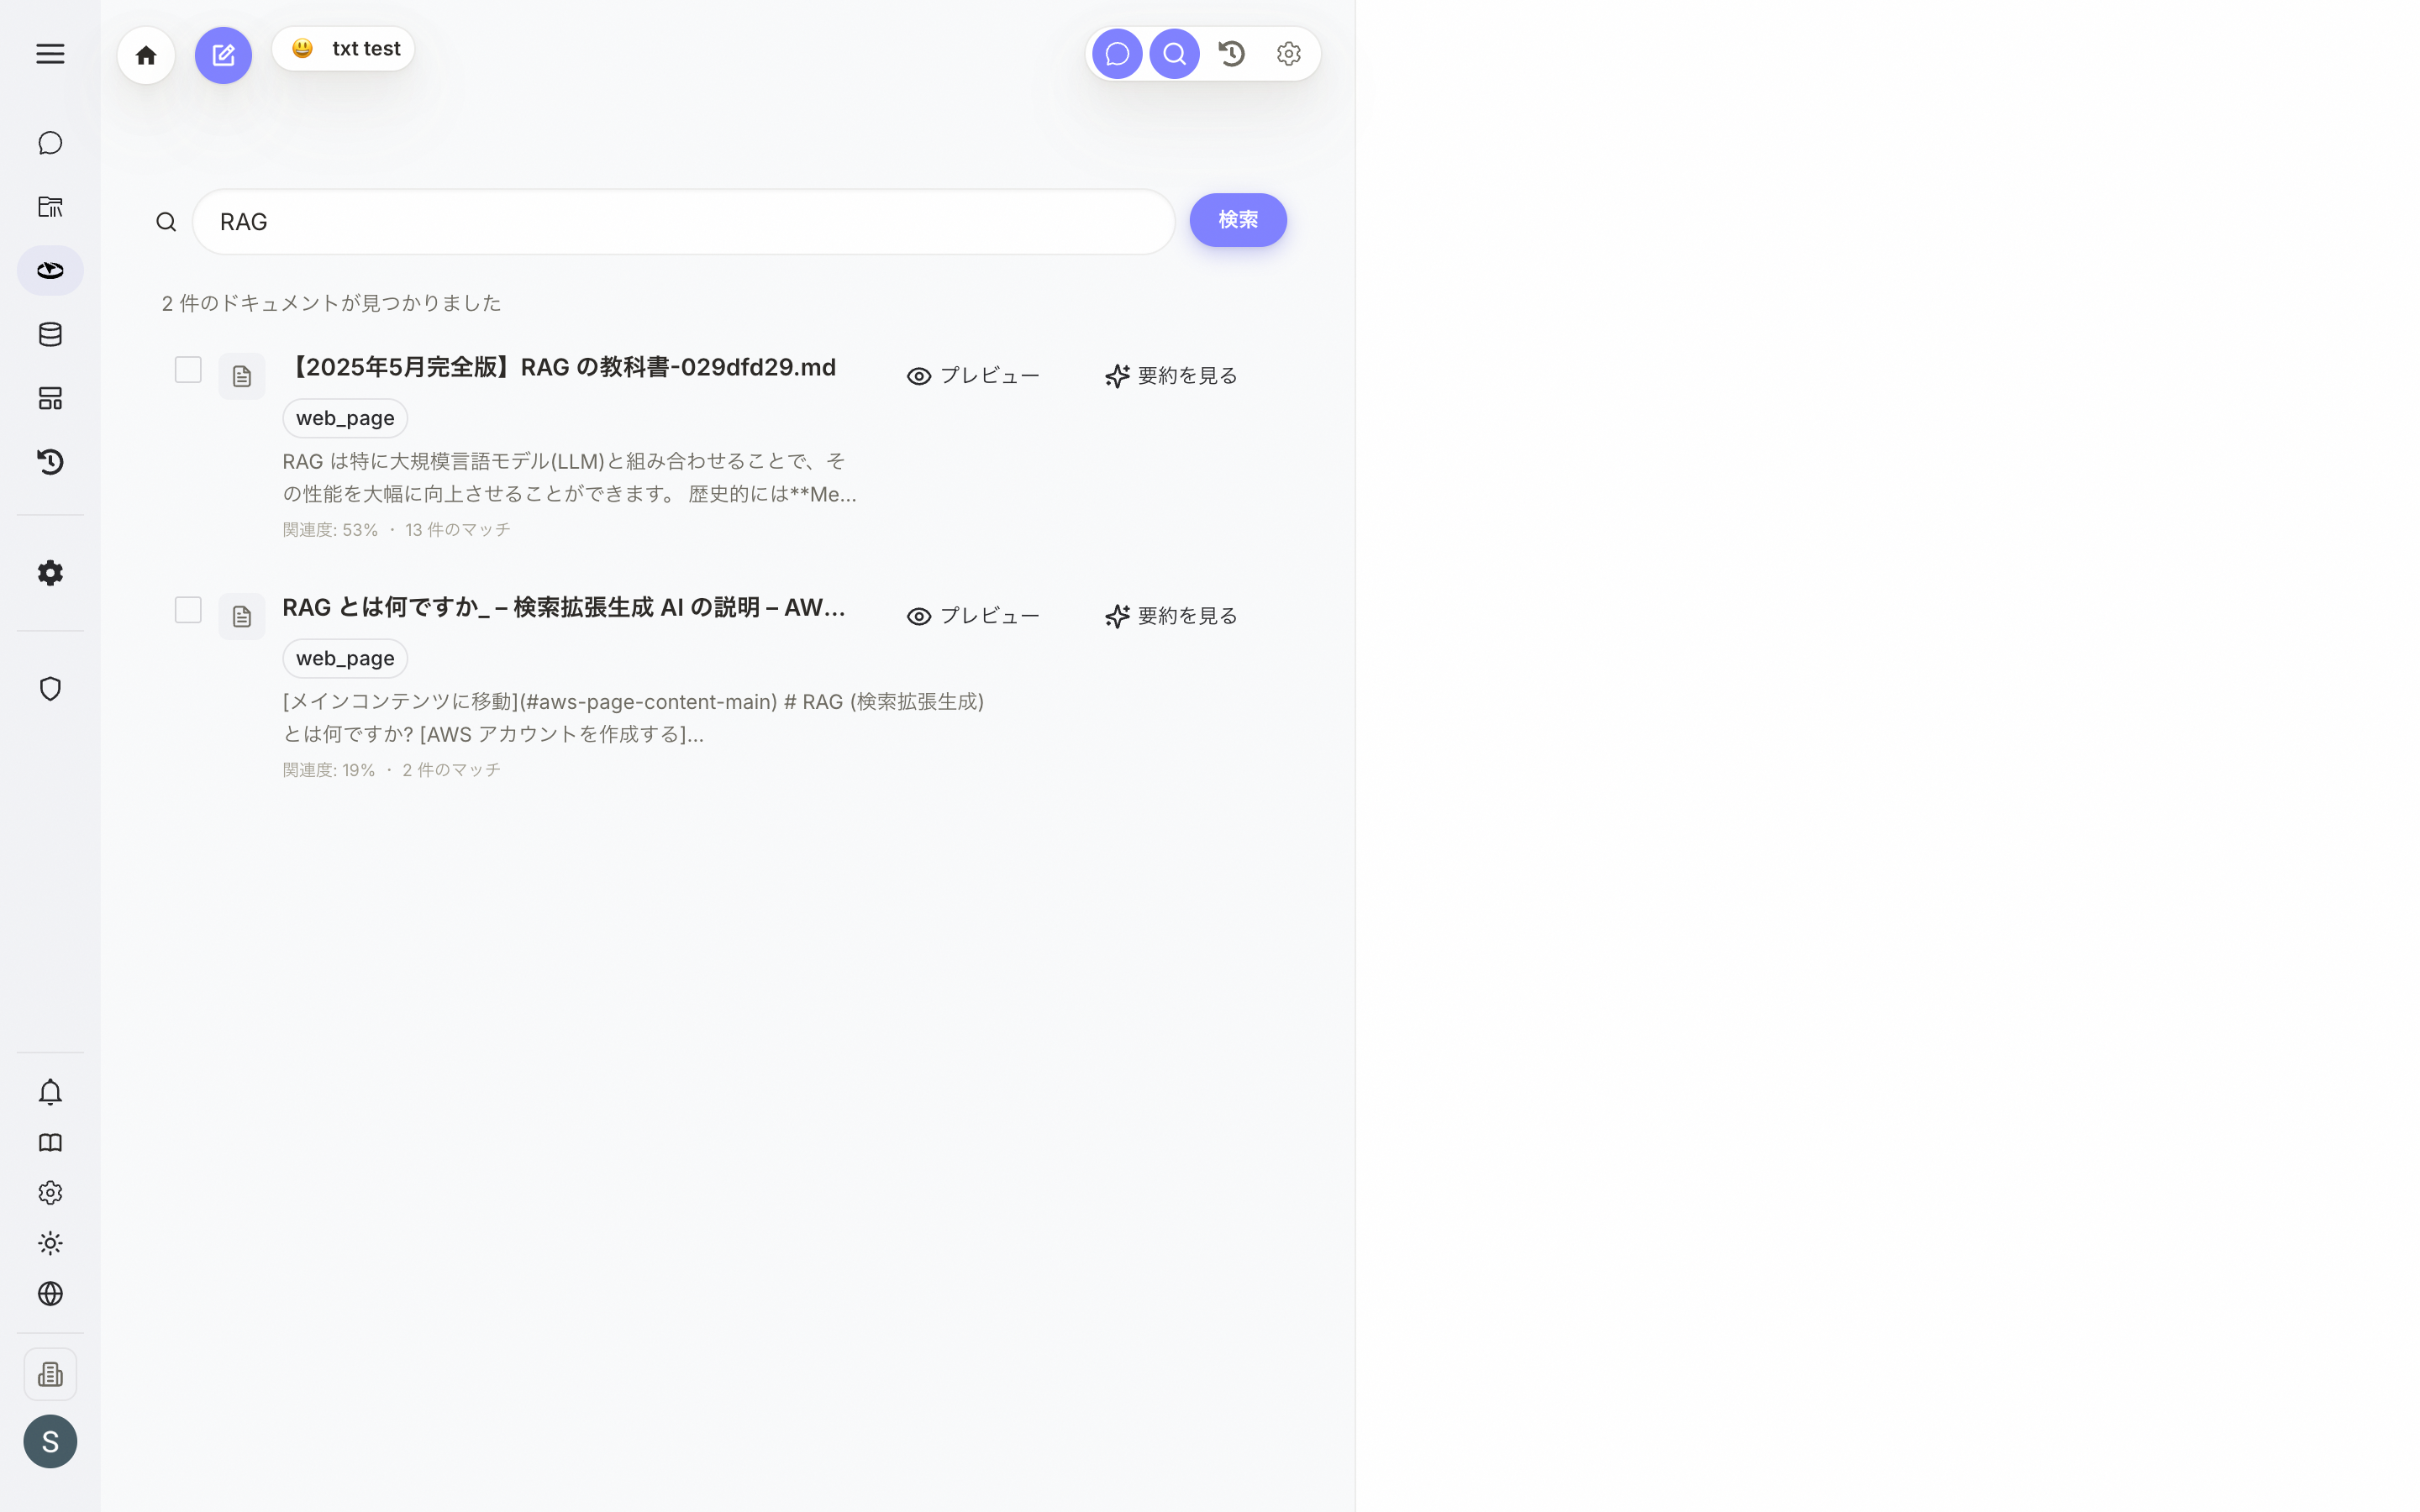Open the outlined gear settings icon near bottom
2420x1512 pixels.
pos(50,1193)
